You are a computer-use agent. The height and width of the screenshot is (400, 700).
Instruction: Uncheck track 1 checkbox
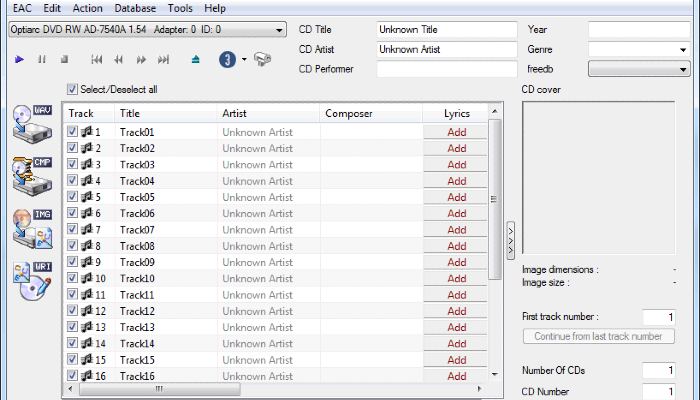point(72,131)
